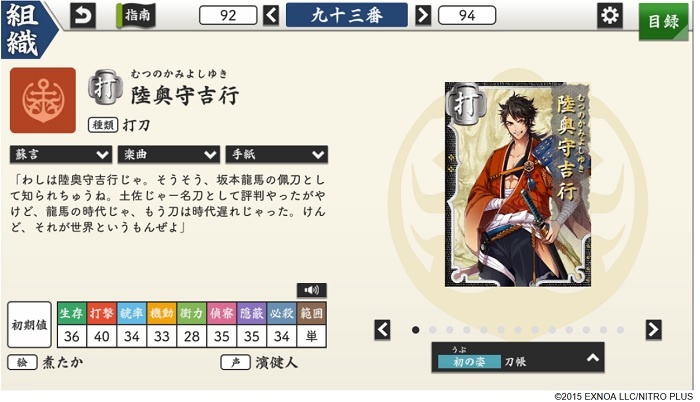Click the character card illustration

point(518,184)
